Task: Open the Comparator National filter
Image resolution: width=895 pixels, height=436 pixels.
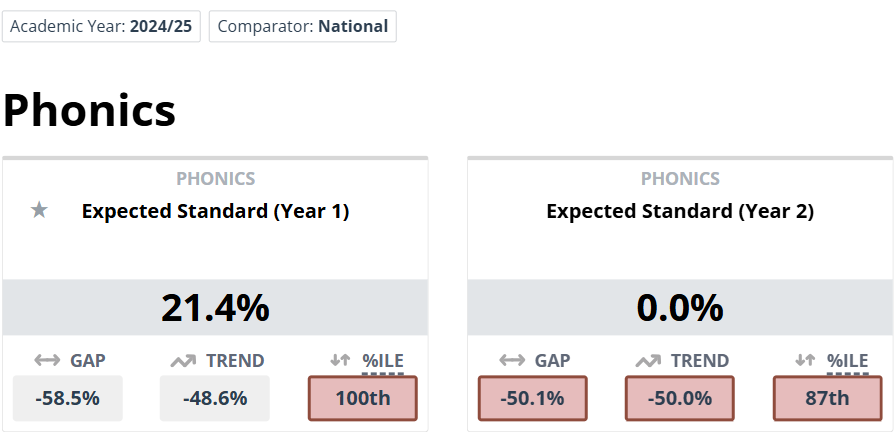Action: click(302, 27)
